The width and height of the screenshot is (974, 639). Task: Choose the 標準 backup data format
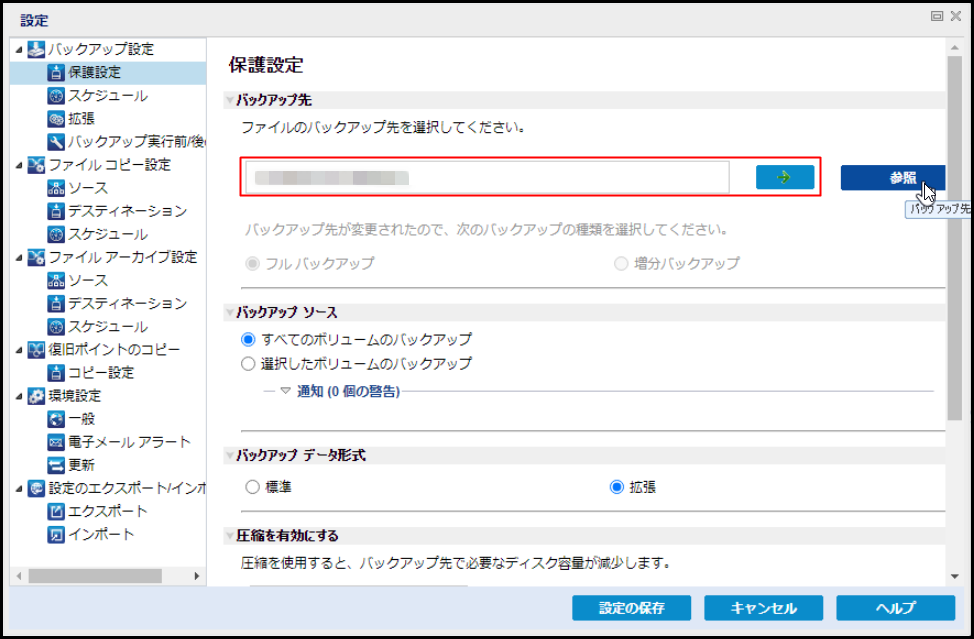pyautogui.click(x=252, y=488)
